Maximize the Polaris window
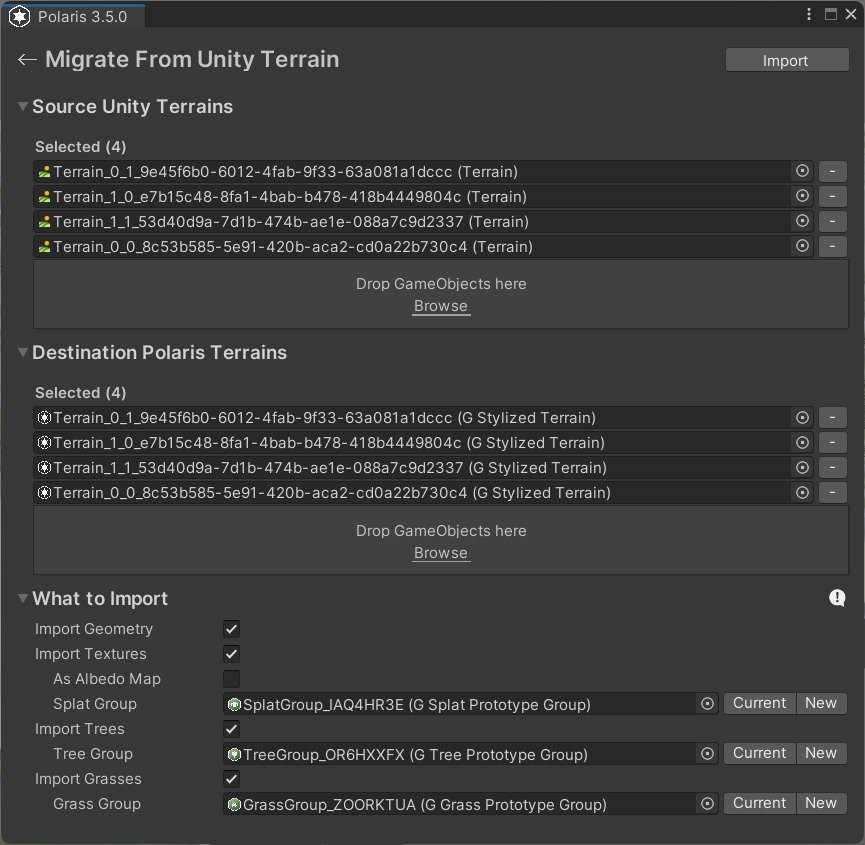This screenshot has width=865, height=845. (831, 14)
